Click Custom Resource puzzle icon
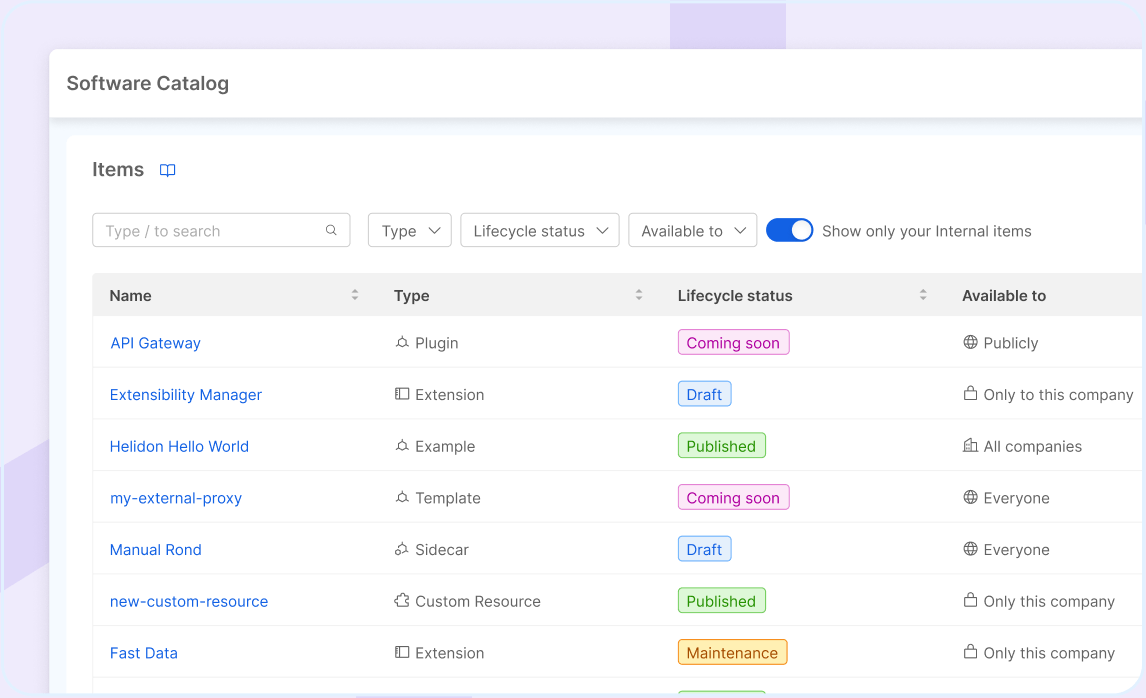This screenshot has height=698, width=1146. click(x=402, y=601)
